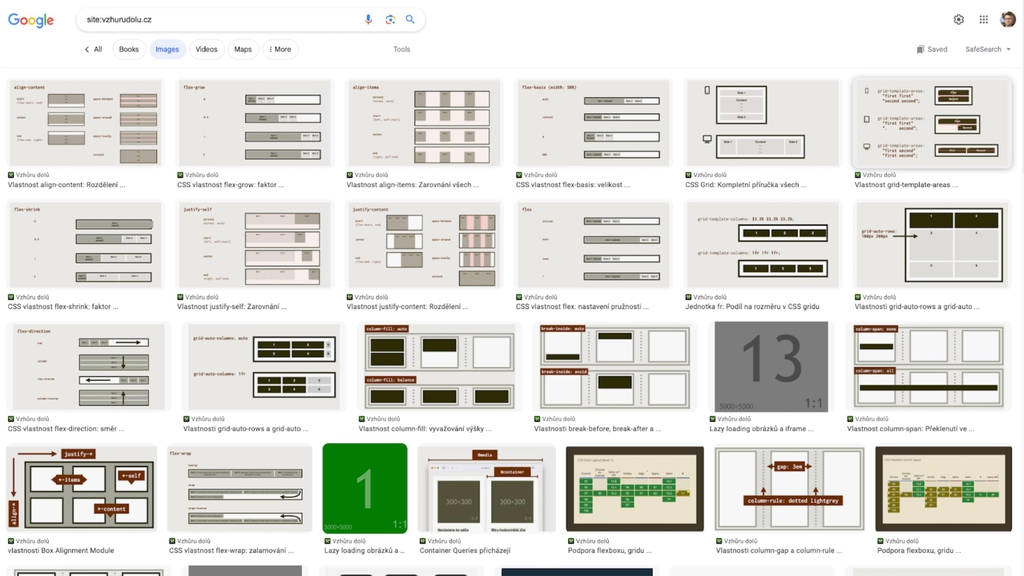The height and width of the screenshot is (576, 1024).
Task: Open Google Lens image search
Action: (390, 19)
